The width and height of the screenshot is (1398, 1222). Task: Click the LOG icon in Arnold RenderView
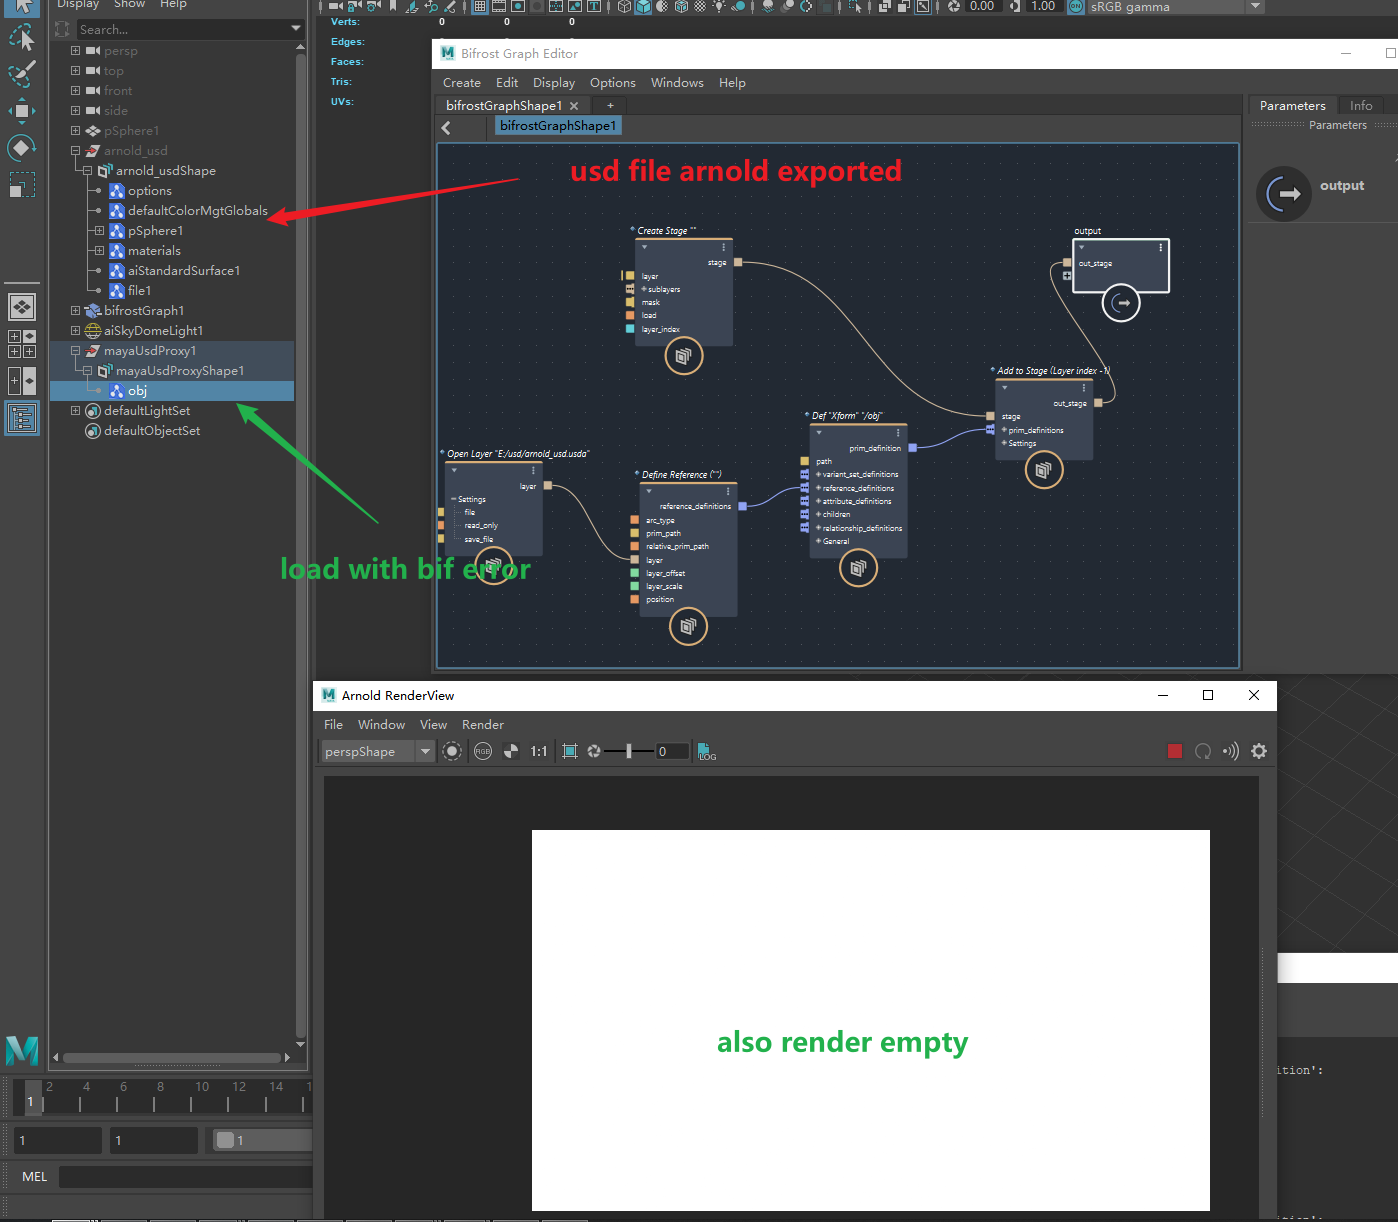coord(706,751)
